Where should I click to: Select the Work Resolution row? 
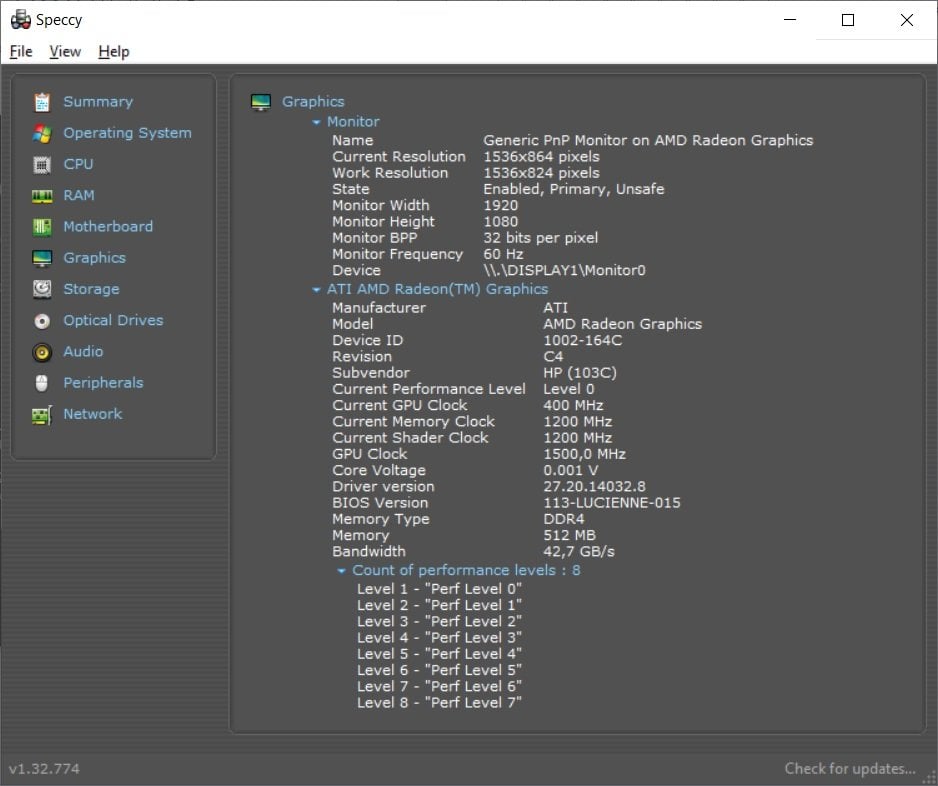(x=466, y=173)
